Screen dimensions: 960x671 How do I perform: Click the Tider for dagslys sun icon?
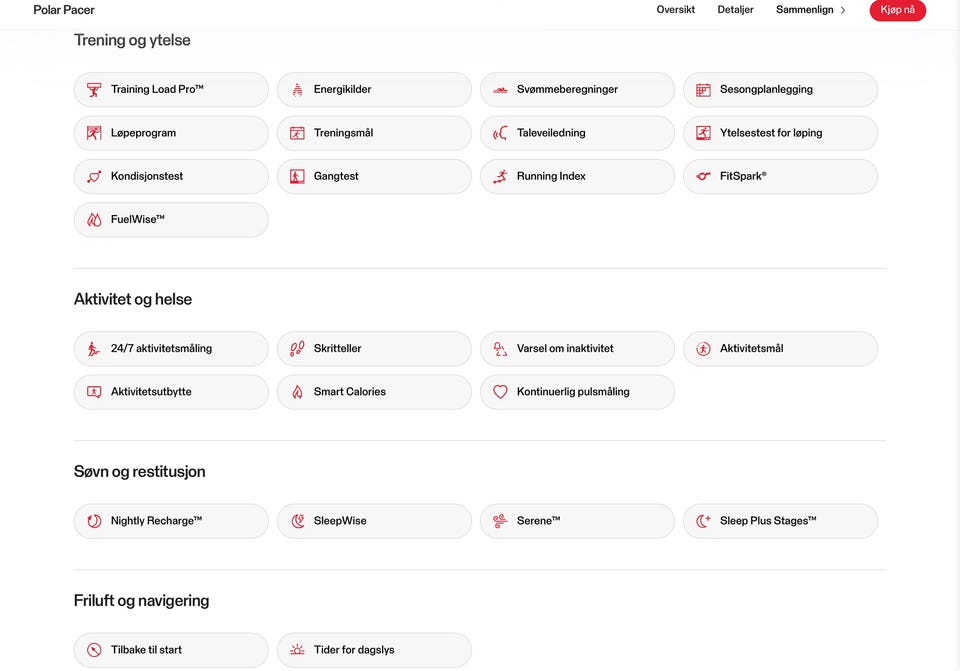point(297,650)
